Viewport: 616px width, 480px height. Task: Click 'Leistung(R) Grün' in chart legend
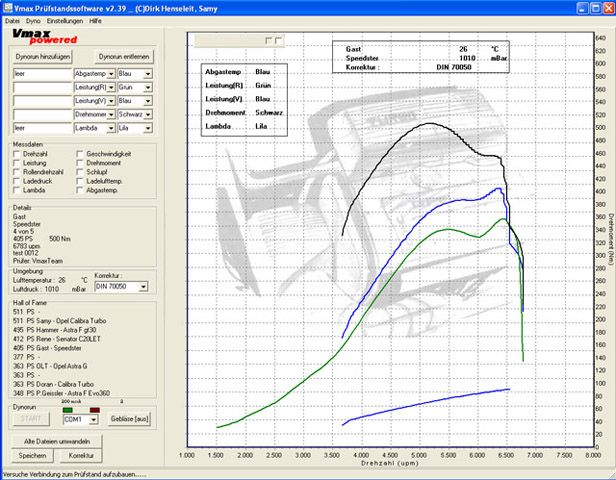point(238,86)
